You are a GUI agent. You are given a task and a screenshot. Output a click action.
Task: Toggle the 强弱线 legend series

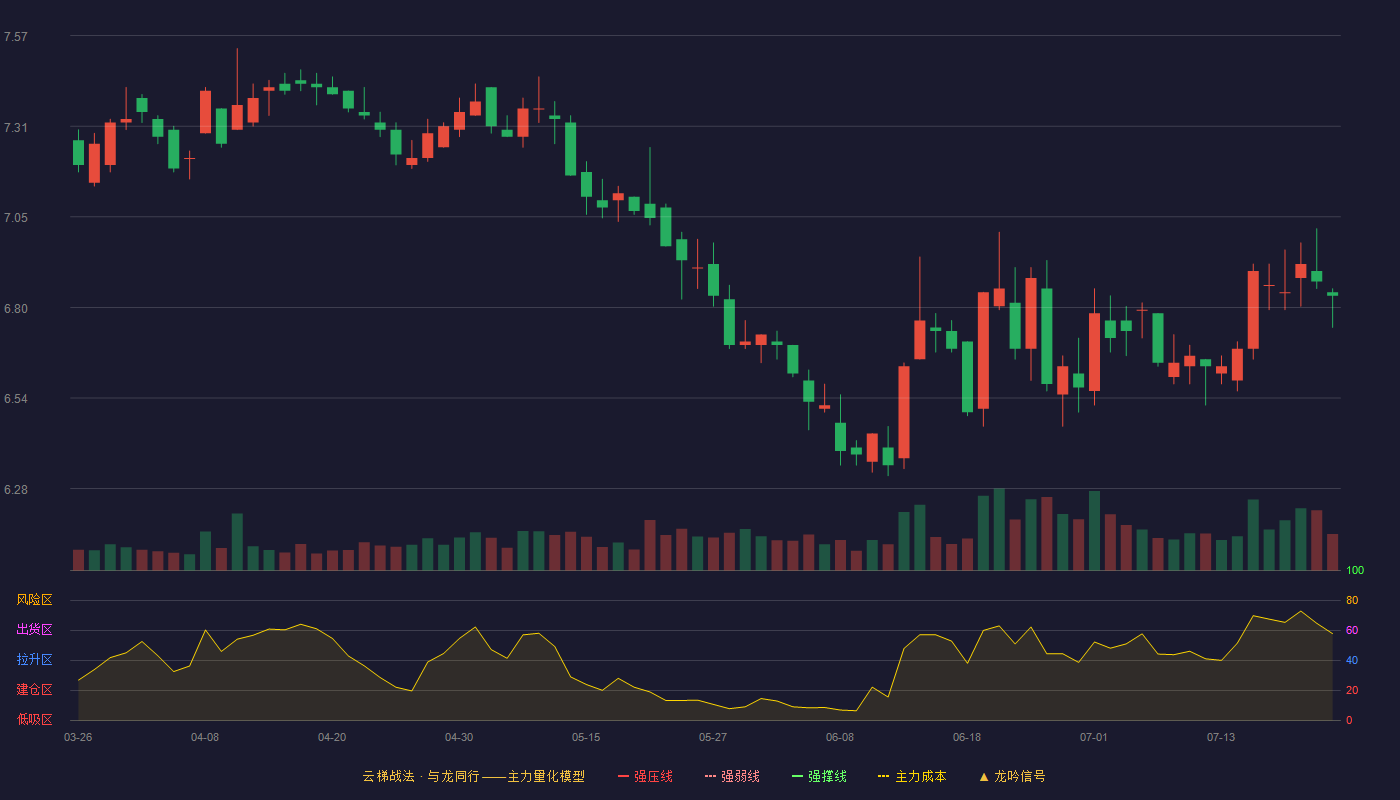pyautogui.click(x=732, y=776)
